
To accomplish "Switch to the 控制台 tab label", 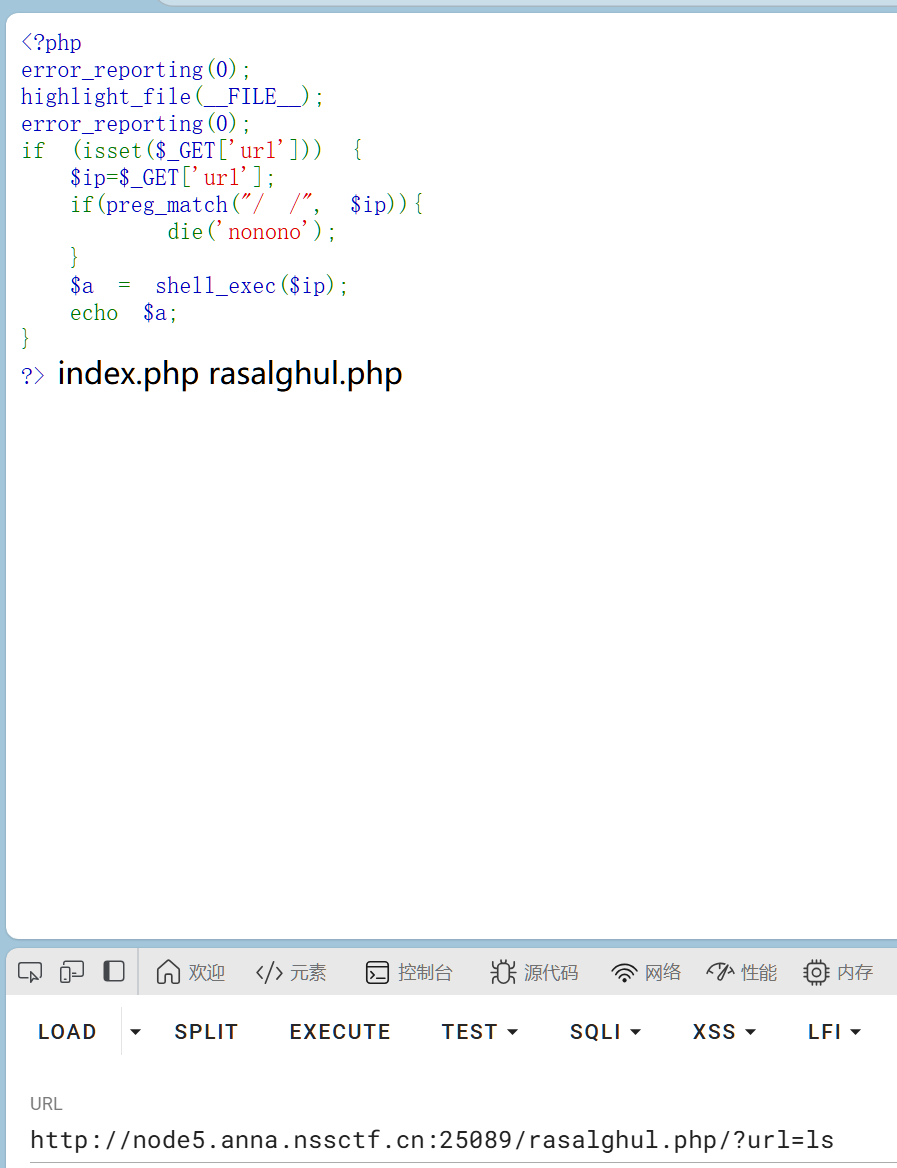I will coord(425,972).
